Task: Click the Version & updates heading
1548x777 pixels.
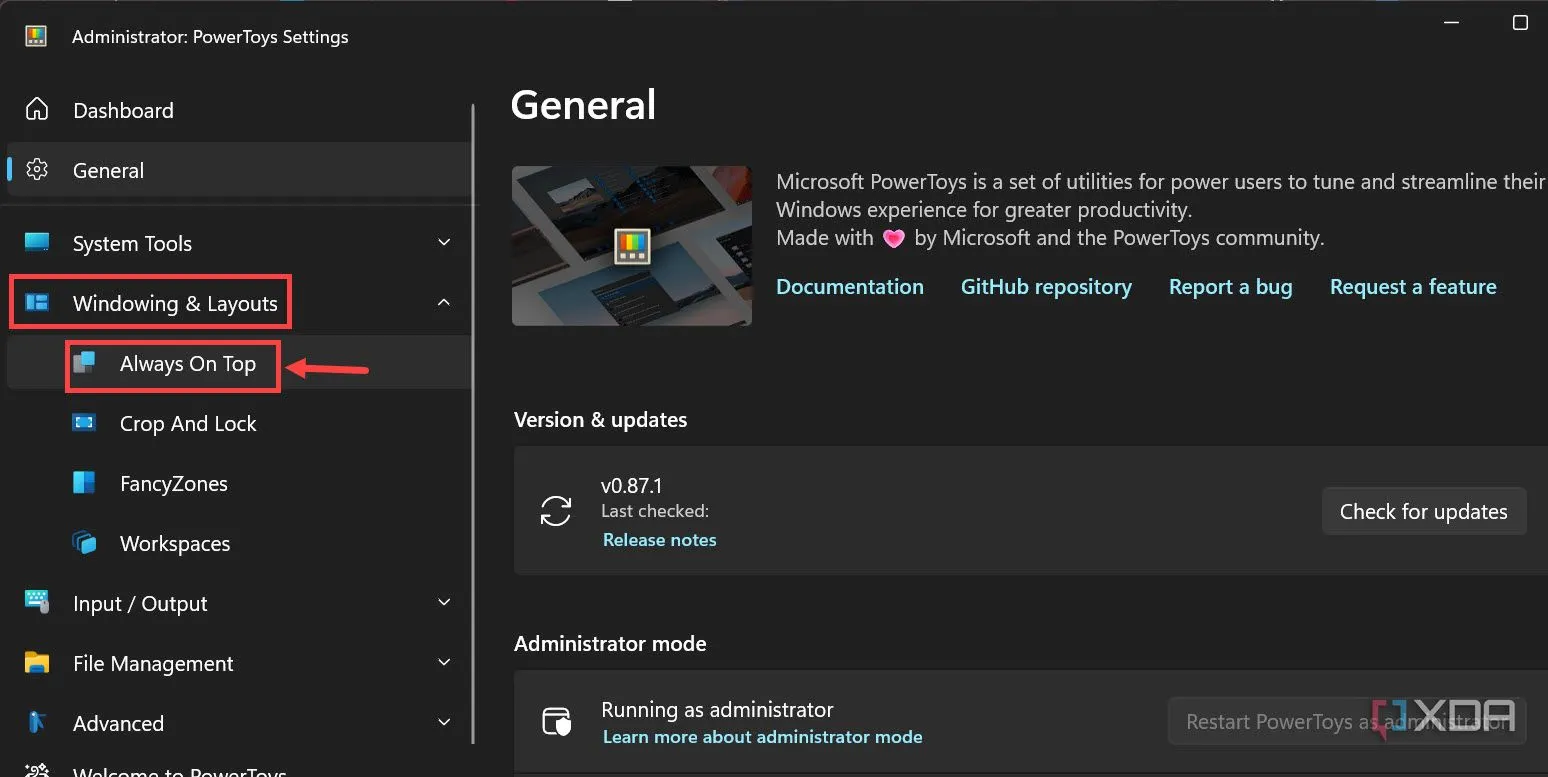Action: coord(600,420)
